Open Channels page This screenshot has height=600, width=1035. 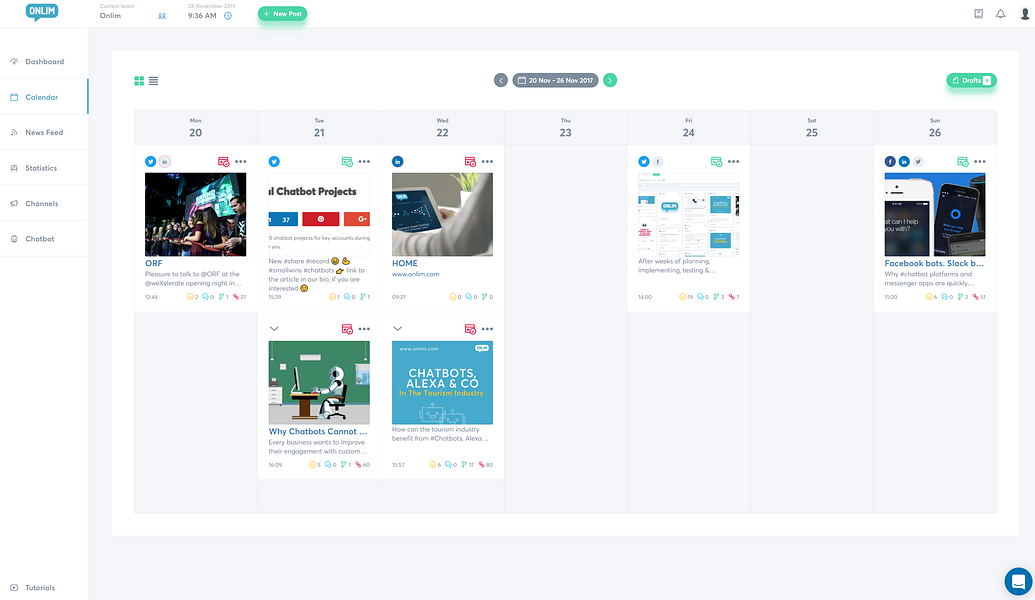[x=44, y=203]
